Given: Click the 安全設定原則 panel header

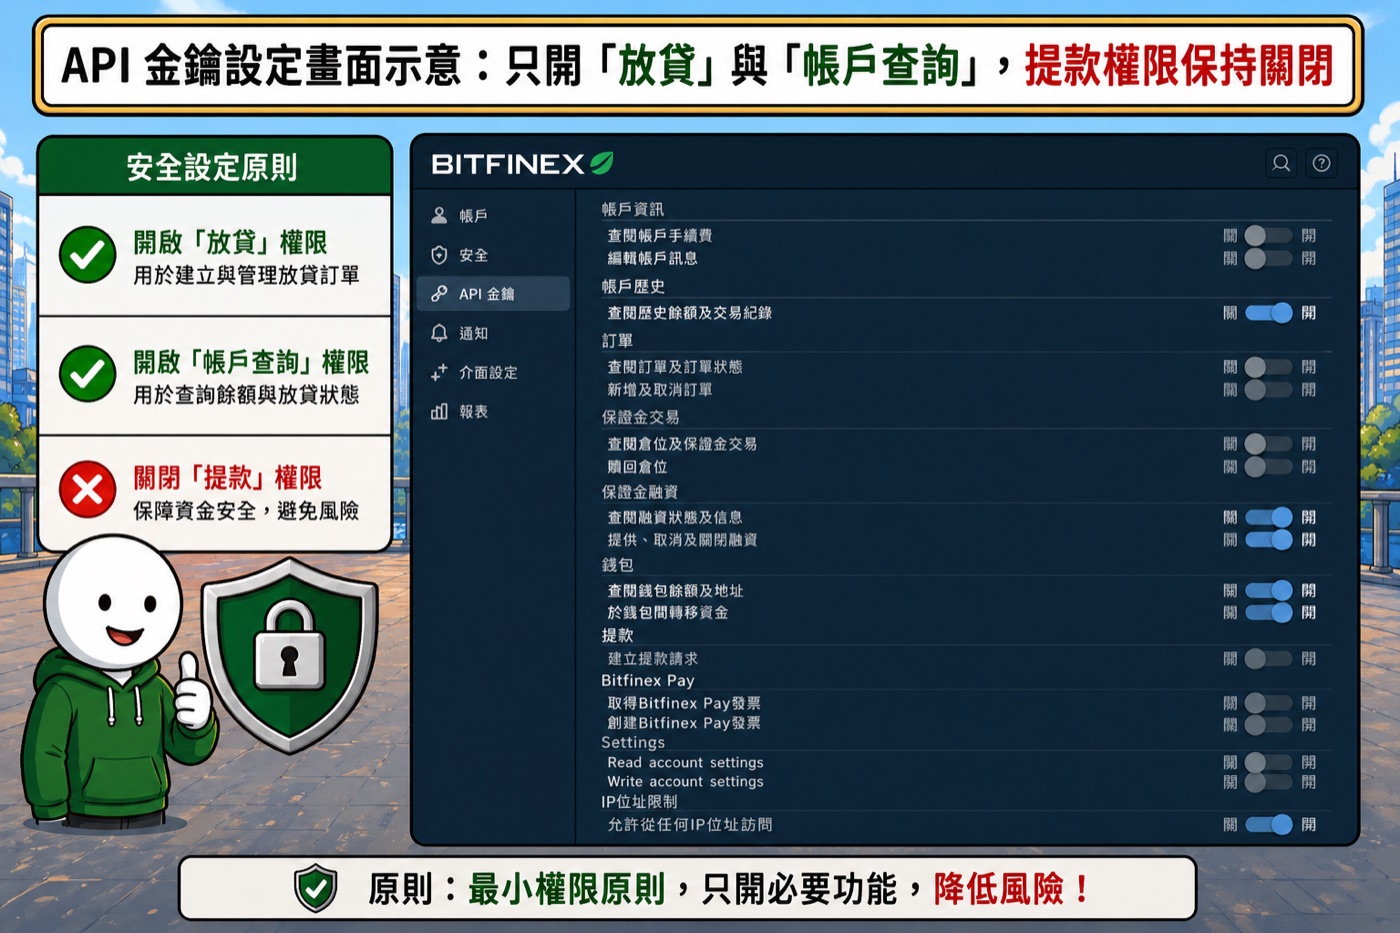Looking at the screenshot, I should (213, 166).
